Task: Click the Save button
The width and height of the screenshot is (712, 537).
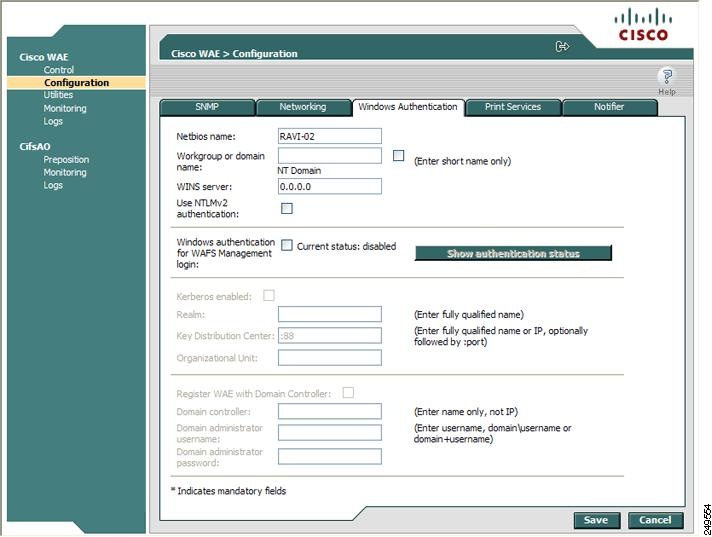Action: [x=596, y=520]
